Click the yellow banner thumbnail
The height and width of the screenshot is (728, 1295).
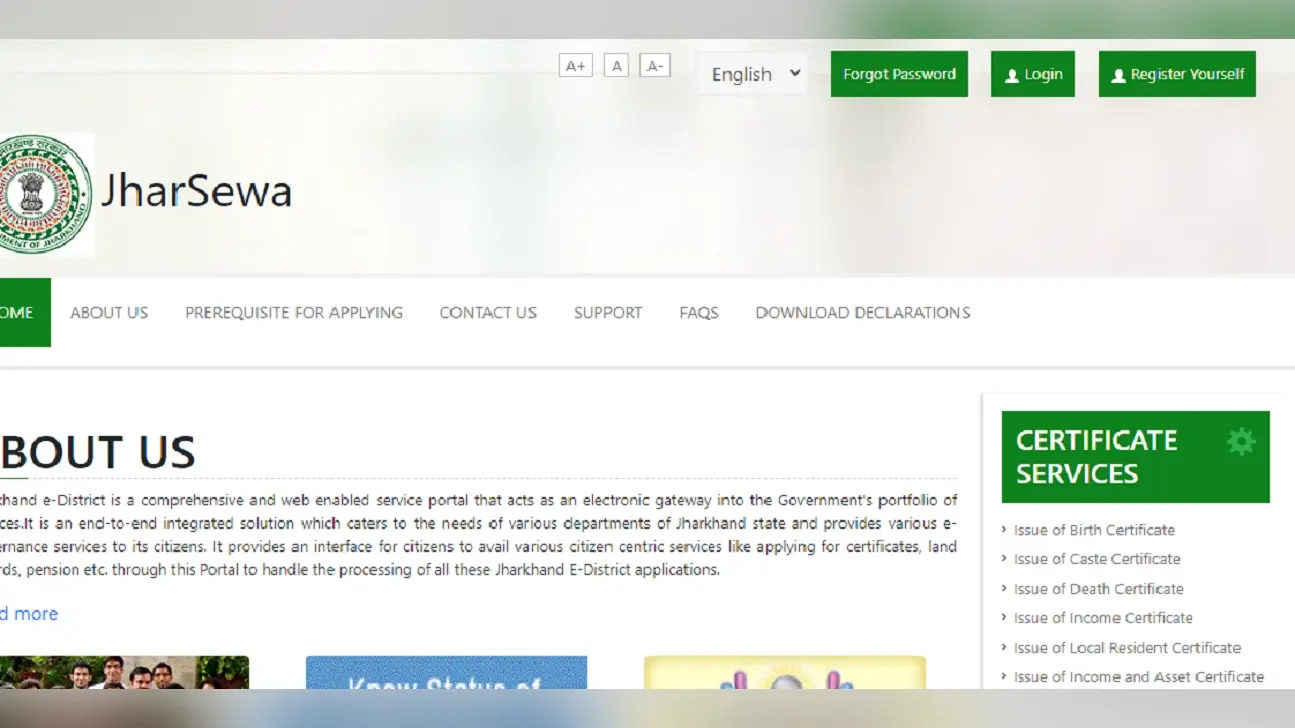pos(785,672)
